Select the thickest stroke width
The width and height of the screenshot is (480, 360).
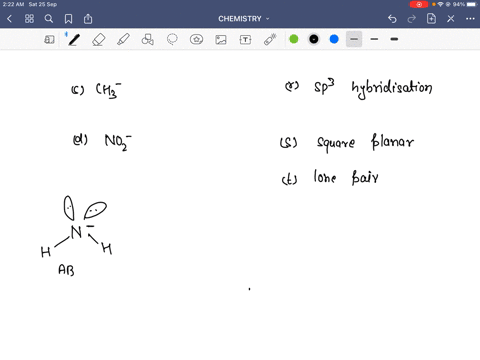click(x=394, y=39)
